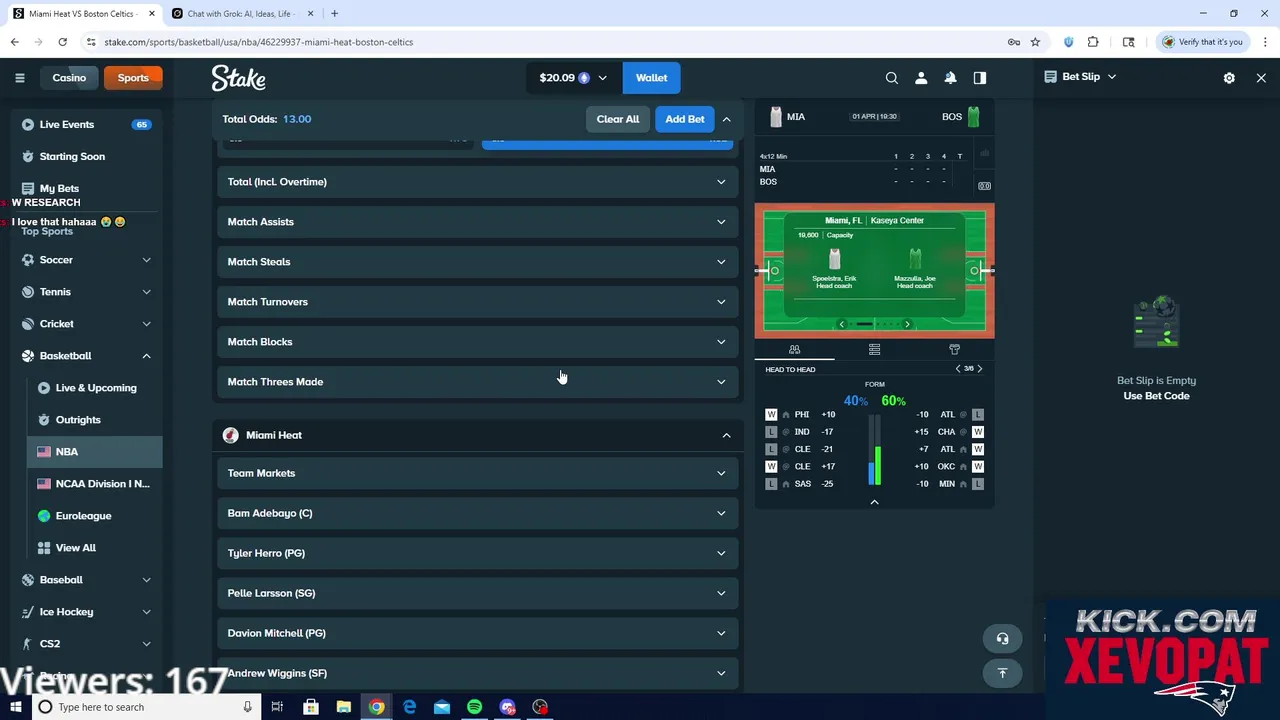Close the Bet Slip panel
Viewport: 1280px width, 720px height.
pyautogui.click(x=1261, y=78)
